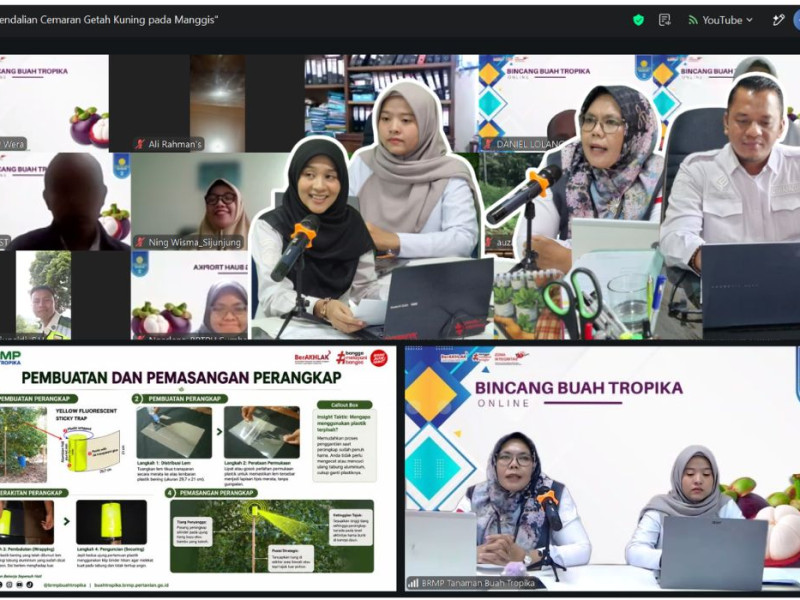Image resolution: width=800 pixels, height=600 pixels.
Task: Click signal bars beside BRMP Tanaman Buah Tropika
Action: (x=413, y=583)
